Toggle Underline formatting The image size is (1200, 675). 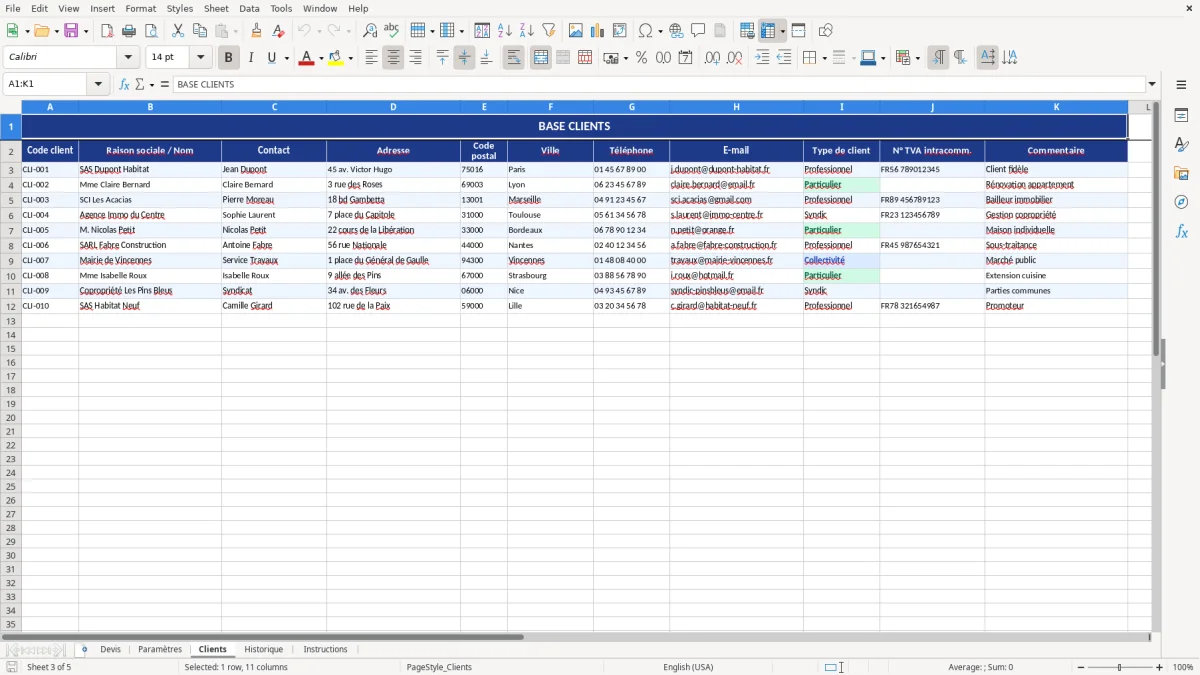point(271,58)
